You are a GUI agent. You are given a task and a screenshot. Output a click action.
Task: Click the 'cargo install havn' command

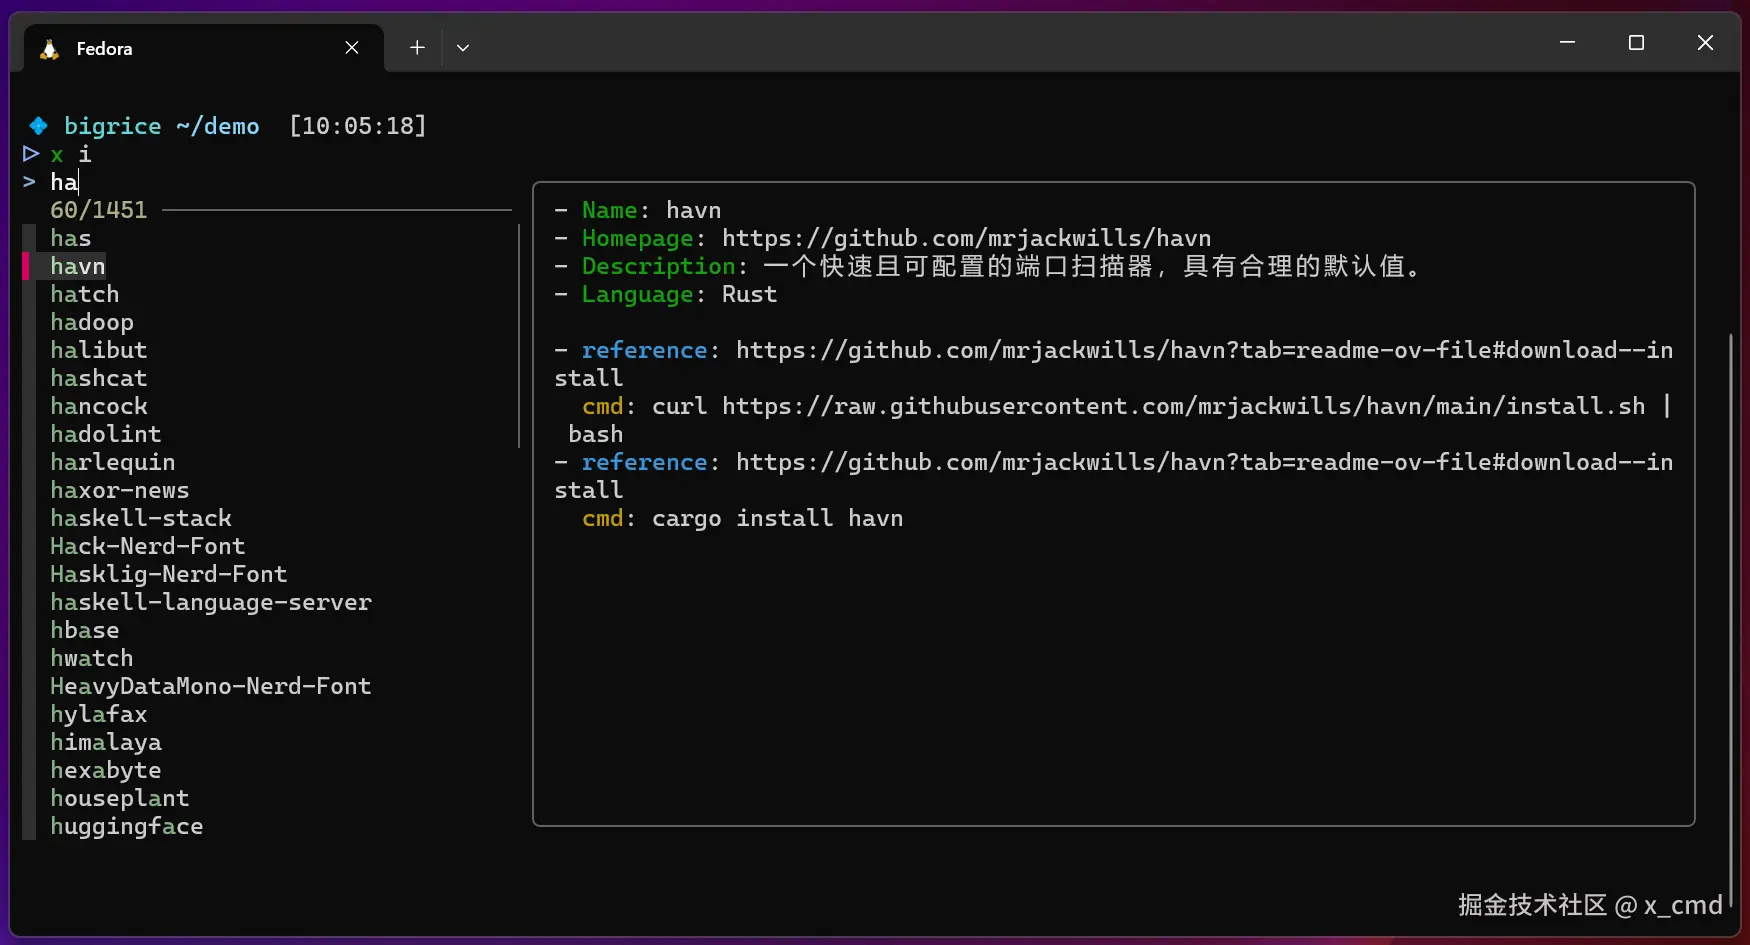(x=778, y=518)
